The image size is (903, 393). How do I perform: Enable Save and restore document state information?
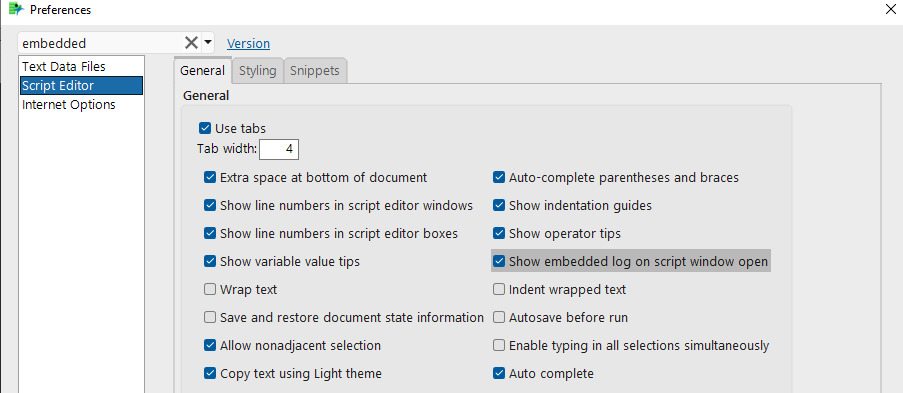click(x=210, y=318)
